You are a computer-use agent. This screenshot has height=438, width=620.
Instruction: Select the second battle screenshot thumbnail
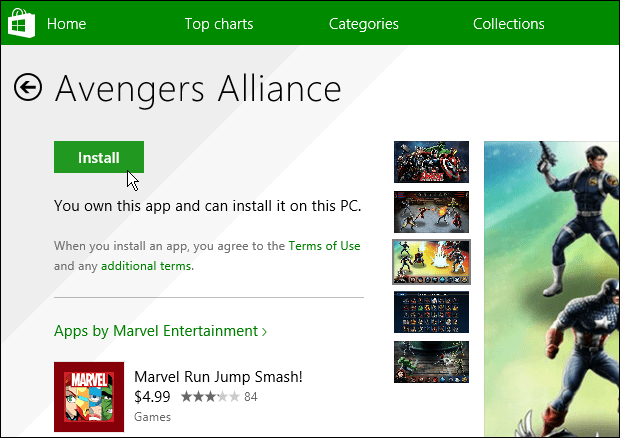point(431,212)
